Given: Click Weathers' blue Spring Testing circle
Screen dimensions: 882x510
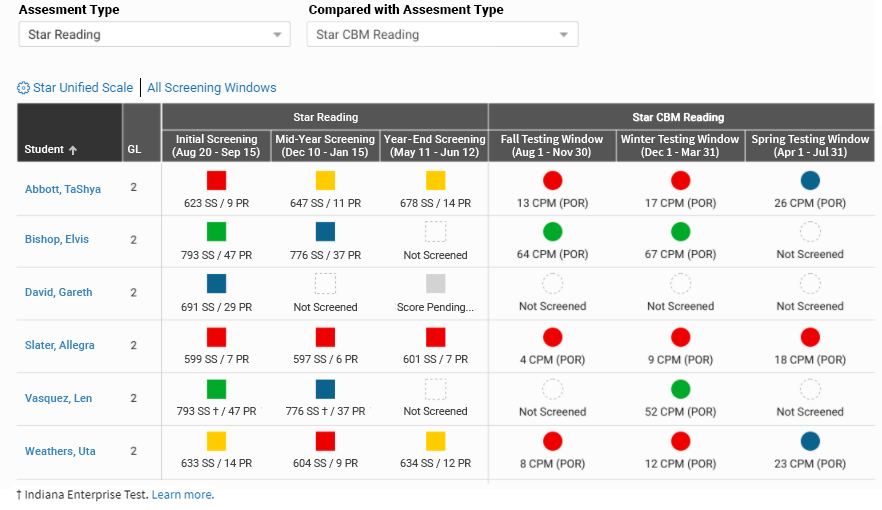Looking at the screenshot, I should (x=810, y=441).
